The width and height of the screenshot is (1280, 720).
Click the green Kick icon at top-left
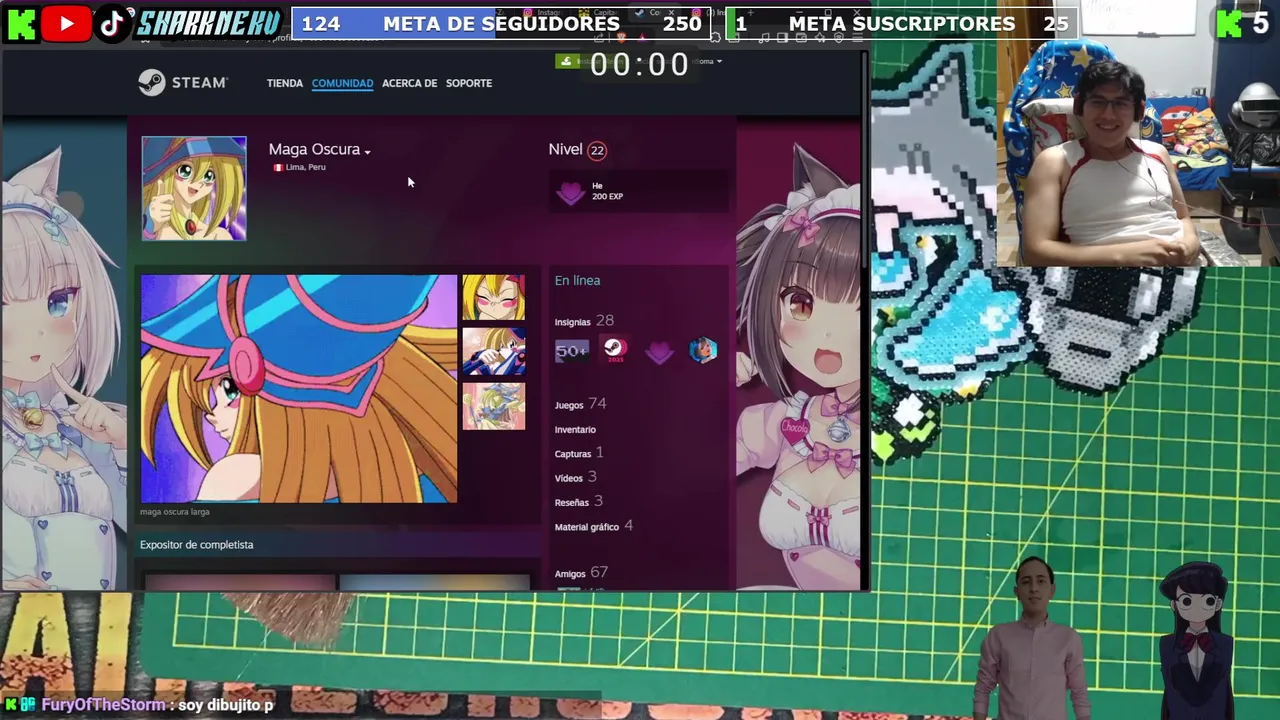coord(21,24)
